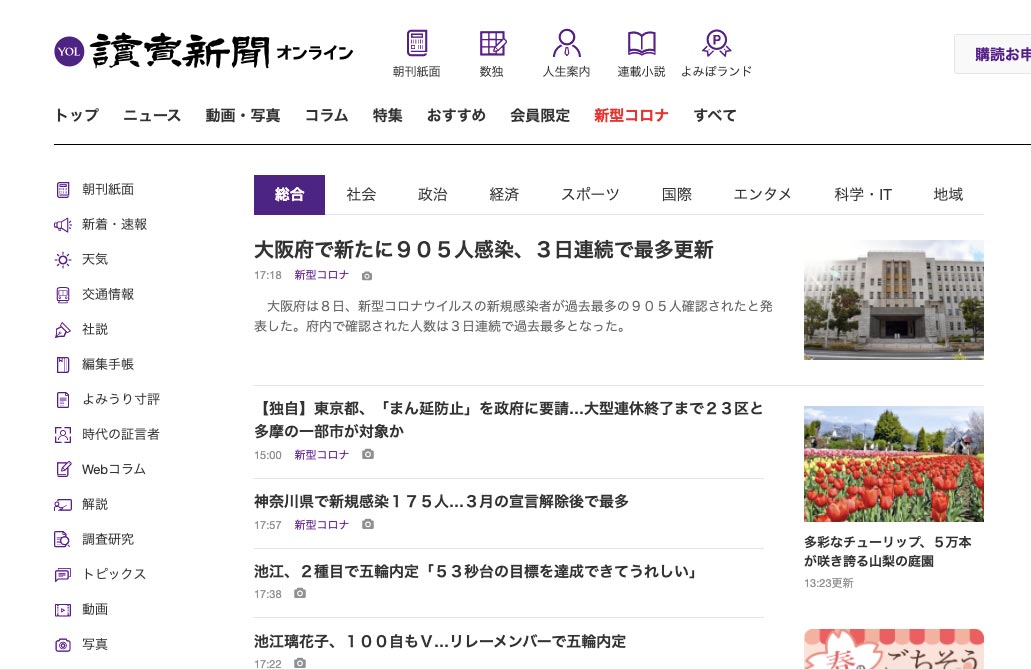Click the 春のごちそう banner image

coord(894,649)
